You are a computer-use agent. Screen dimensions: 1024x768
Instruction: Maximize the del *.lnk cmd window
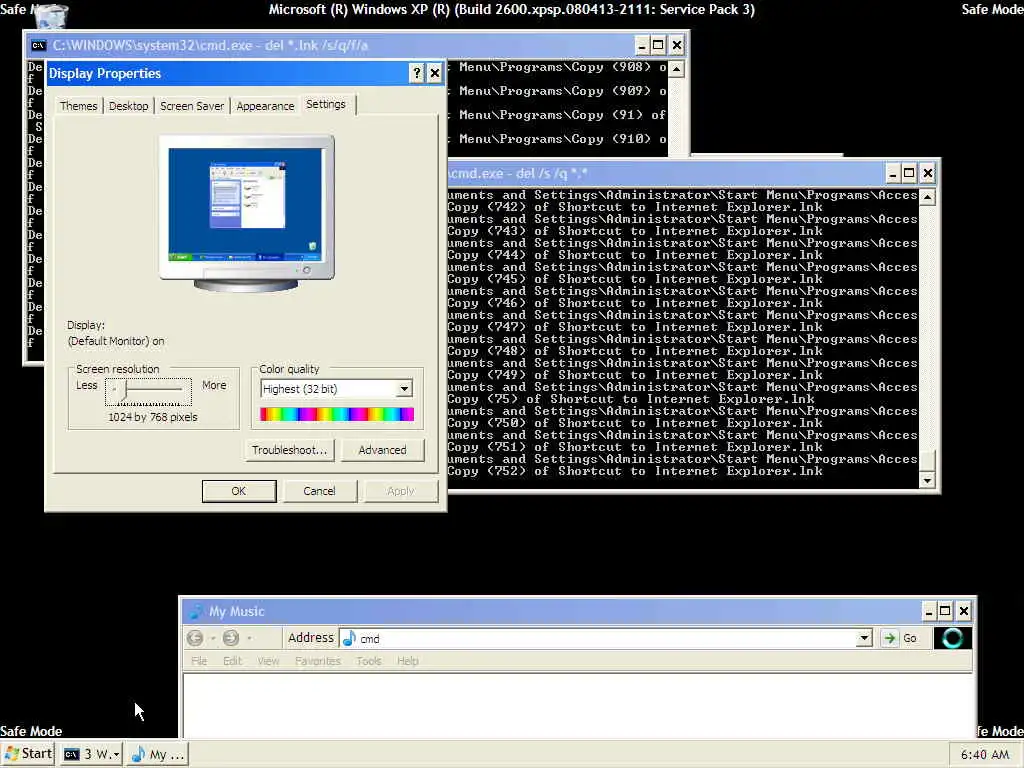[658, 45]
